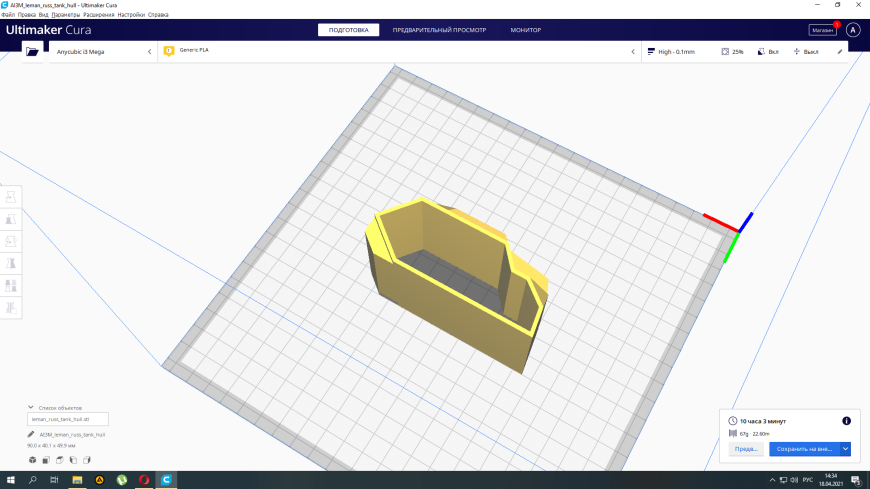Open account menu with the A avatar

(x=853, y=30)
